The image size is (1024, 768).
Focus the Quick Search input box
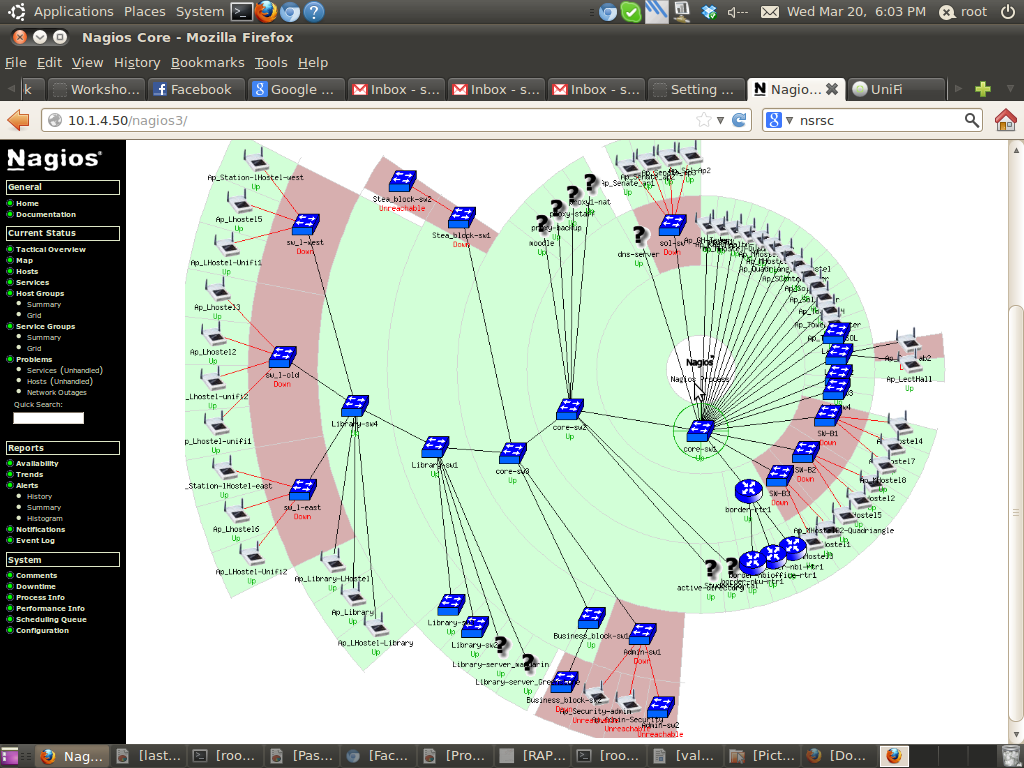tap(48, 418)
